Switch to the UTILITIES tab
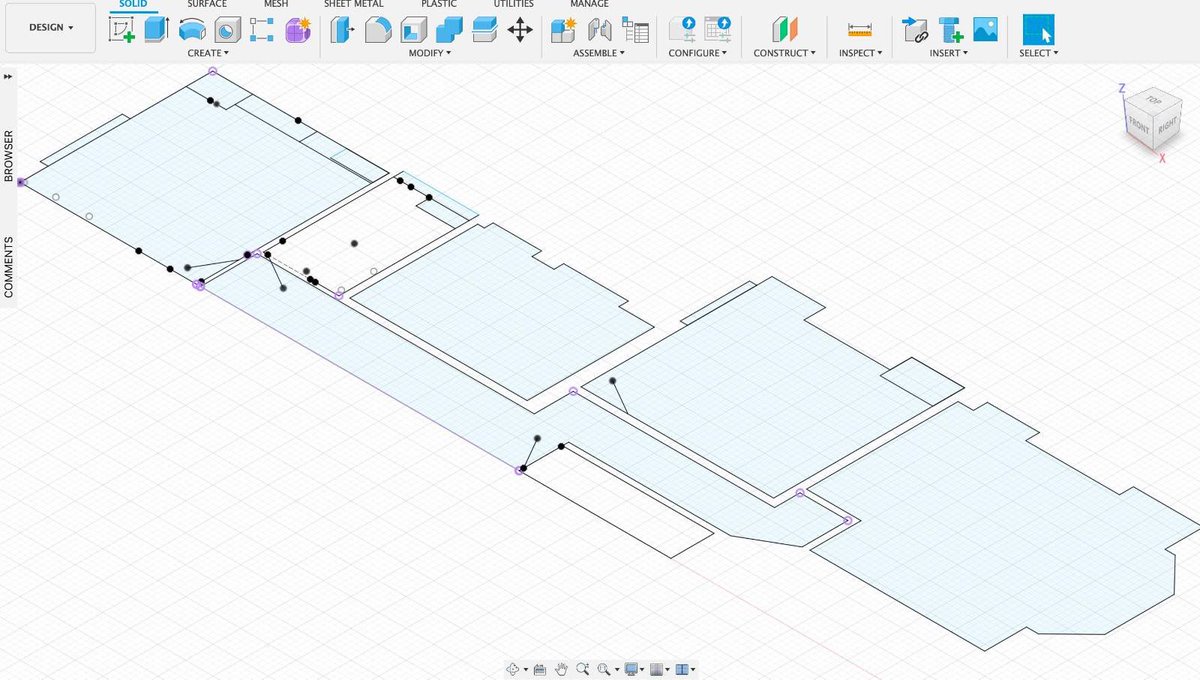Image resolution: width=1200 pixels, height=680 pixels. coord(513,5)
